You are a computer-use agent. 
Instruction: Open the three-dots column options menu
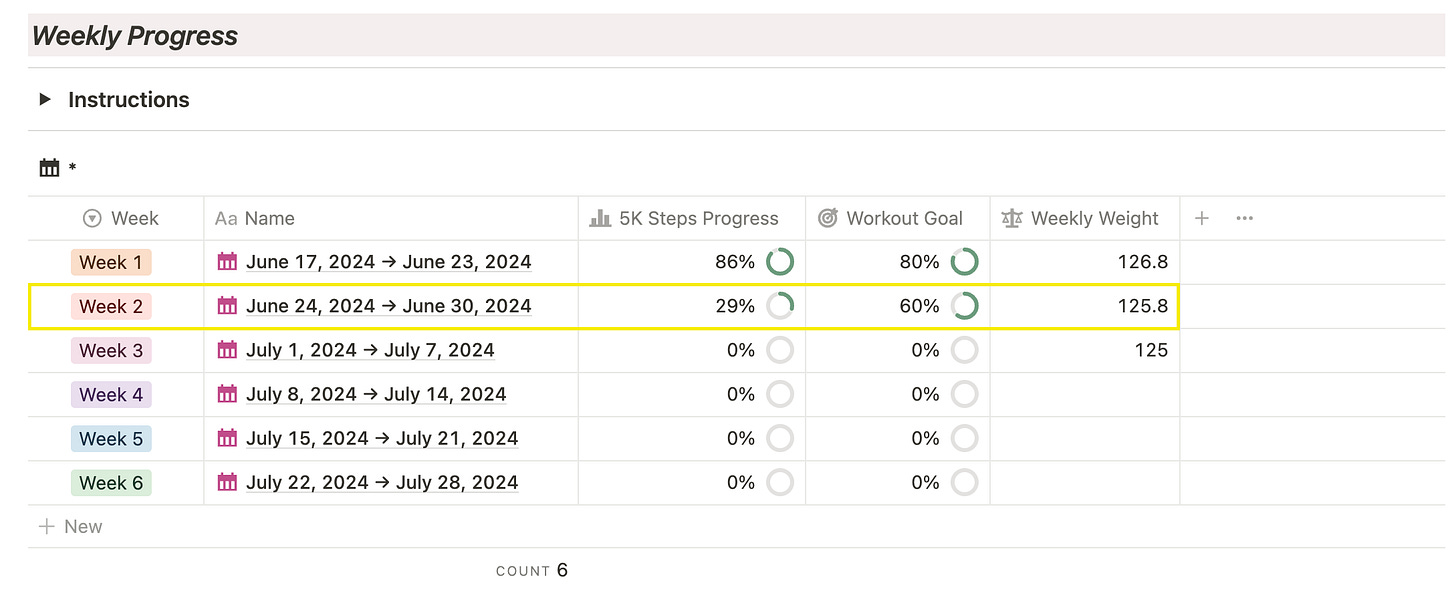(x=1245, y=218)
